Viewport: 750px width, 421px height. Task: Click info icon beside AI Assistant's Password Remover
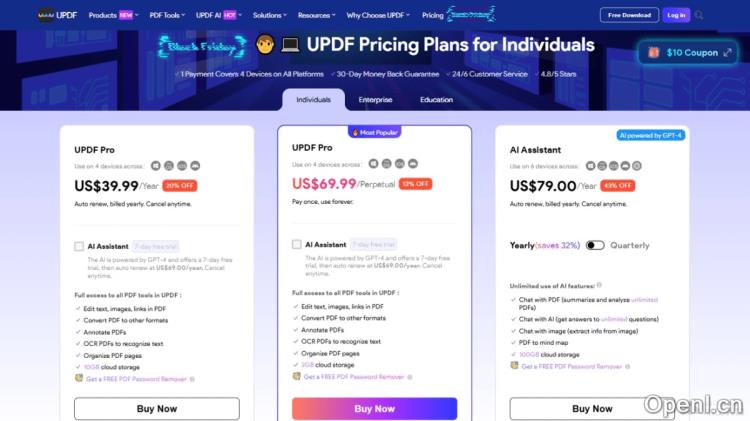(x=628, y=367)
